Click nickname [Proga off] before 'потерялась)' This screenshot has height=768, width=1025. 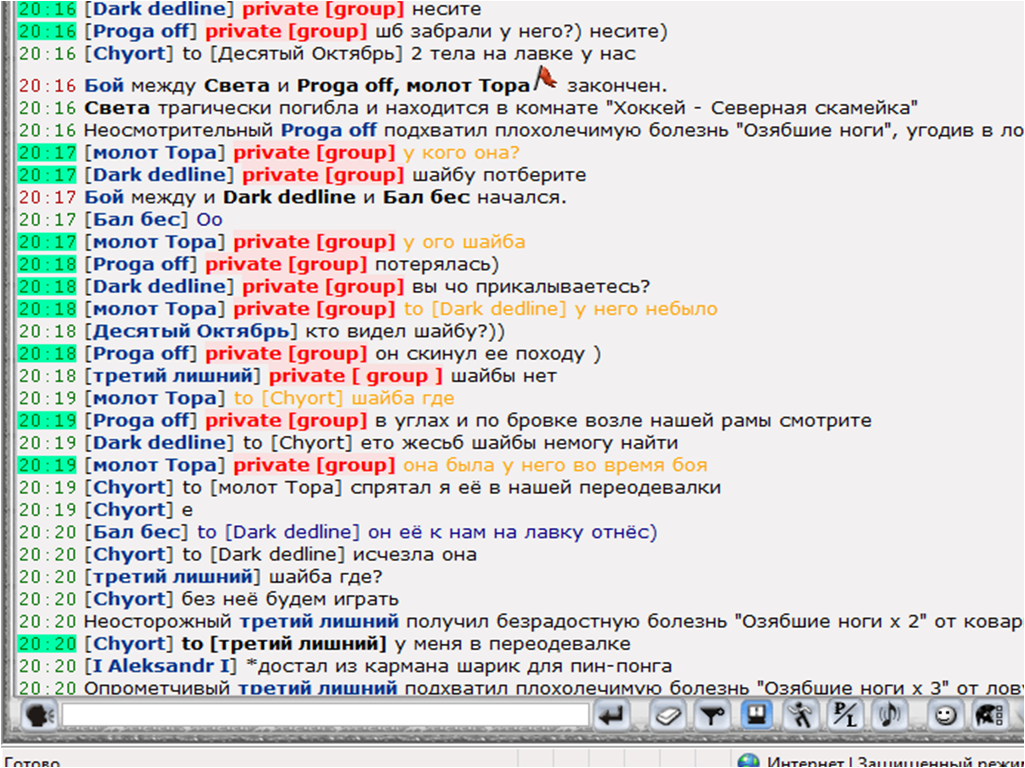141,264
